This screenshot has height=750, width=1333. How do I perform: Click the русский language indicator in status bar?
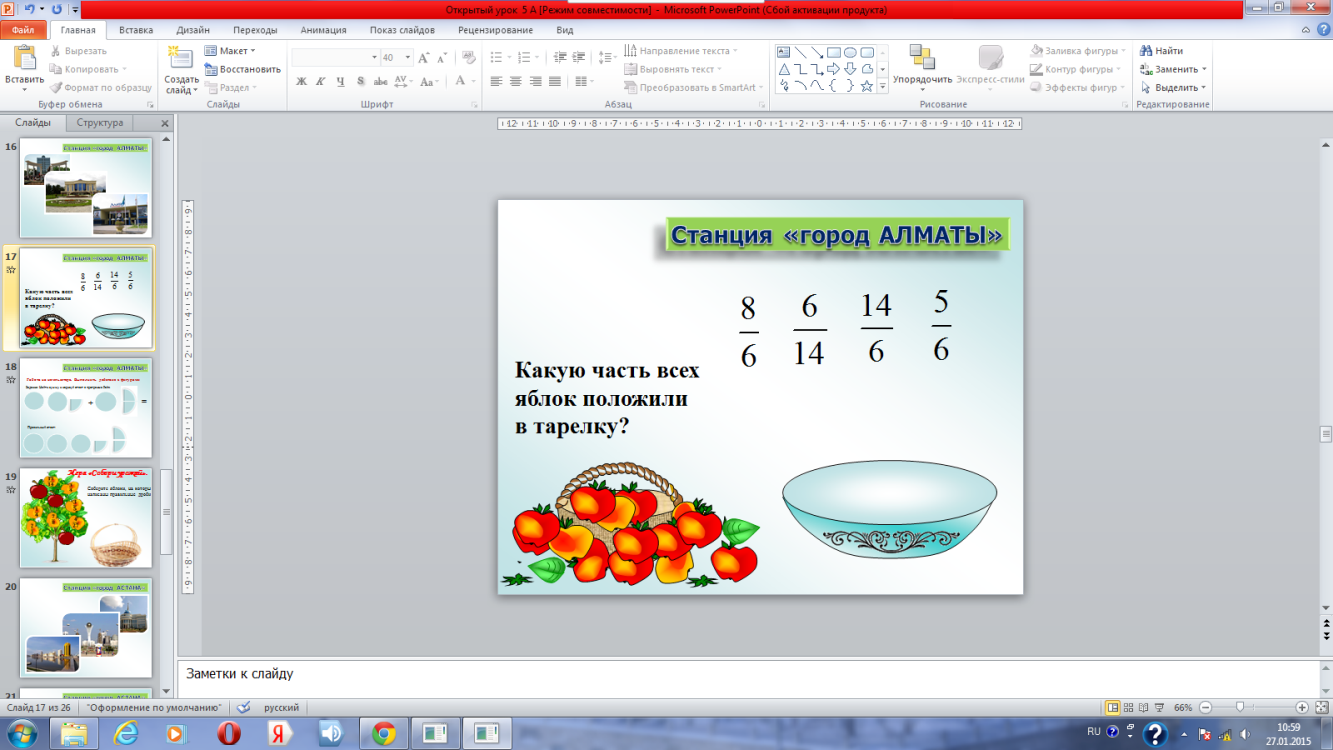pyautogui.click(x=281, y=707)
